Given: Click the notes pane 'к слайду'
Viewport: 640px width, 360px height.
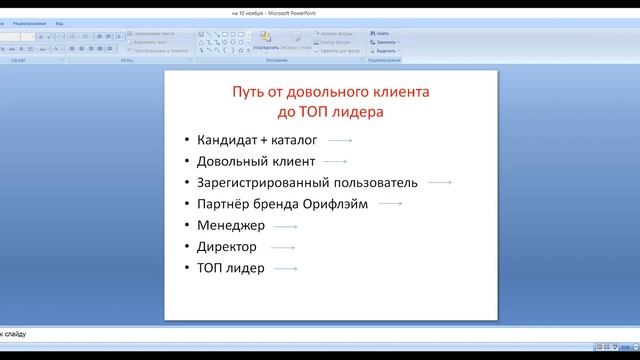Looking at the screenshot, I should (13, 334).
